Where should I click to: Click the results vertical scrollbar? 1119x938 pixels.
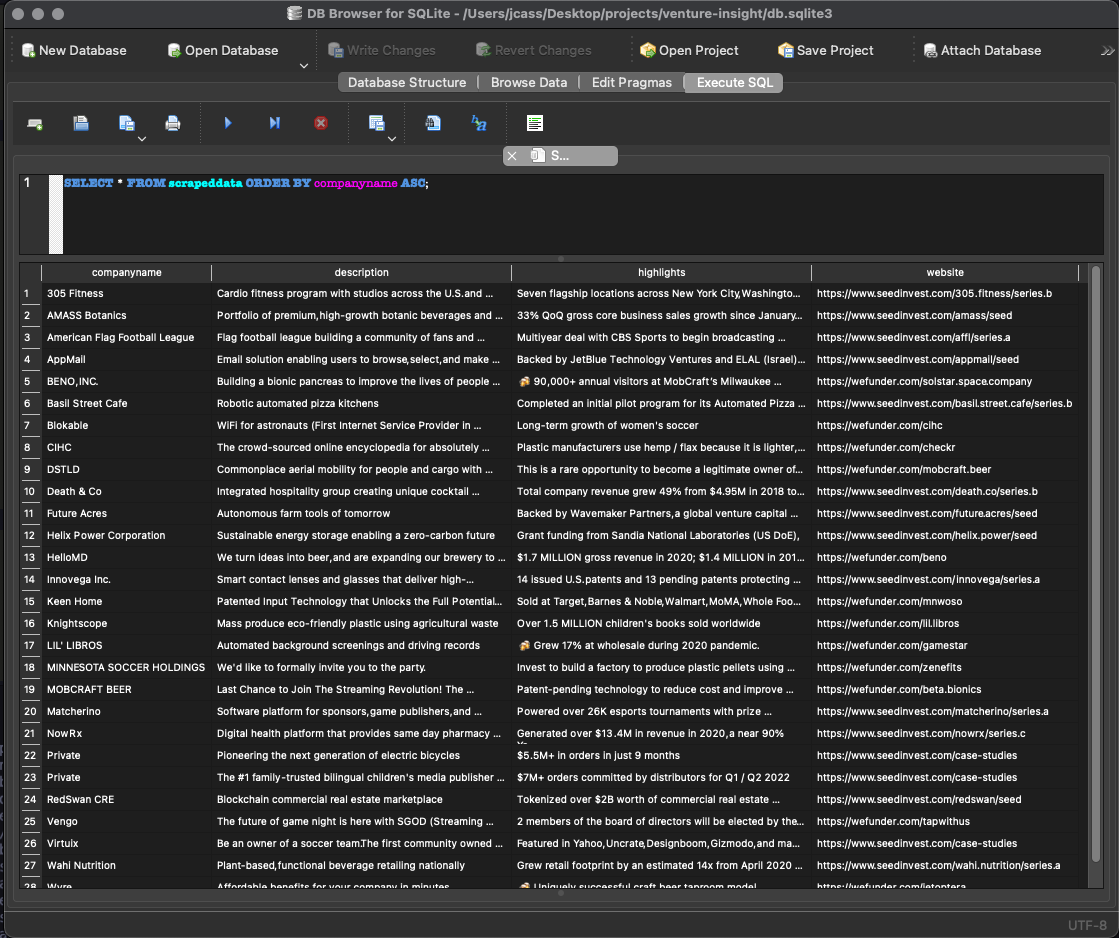(x=1096, y=564)
